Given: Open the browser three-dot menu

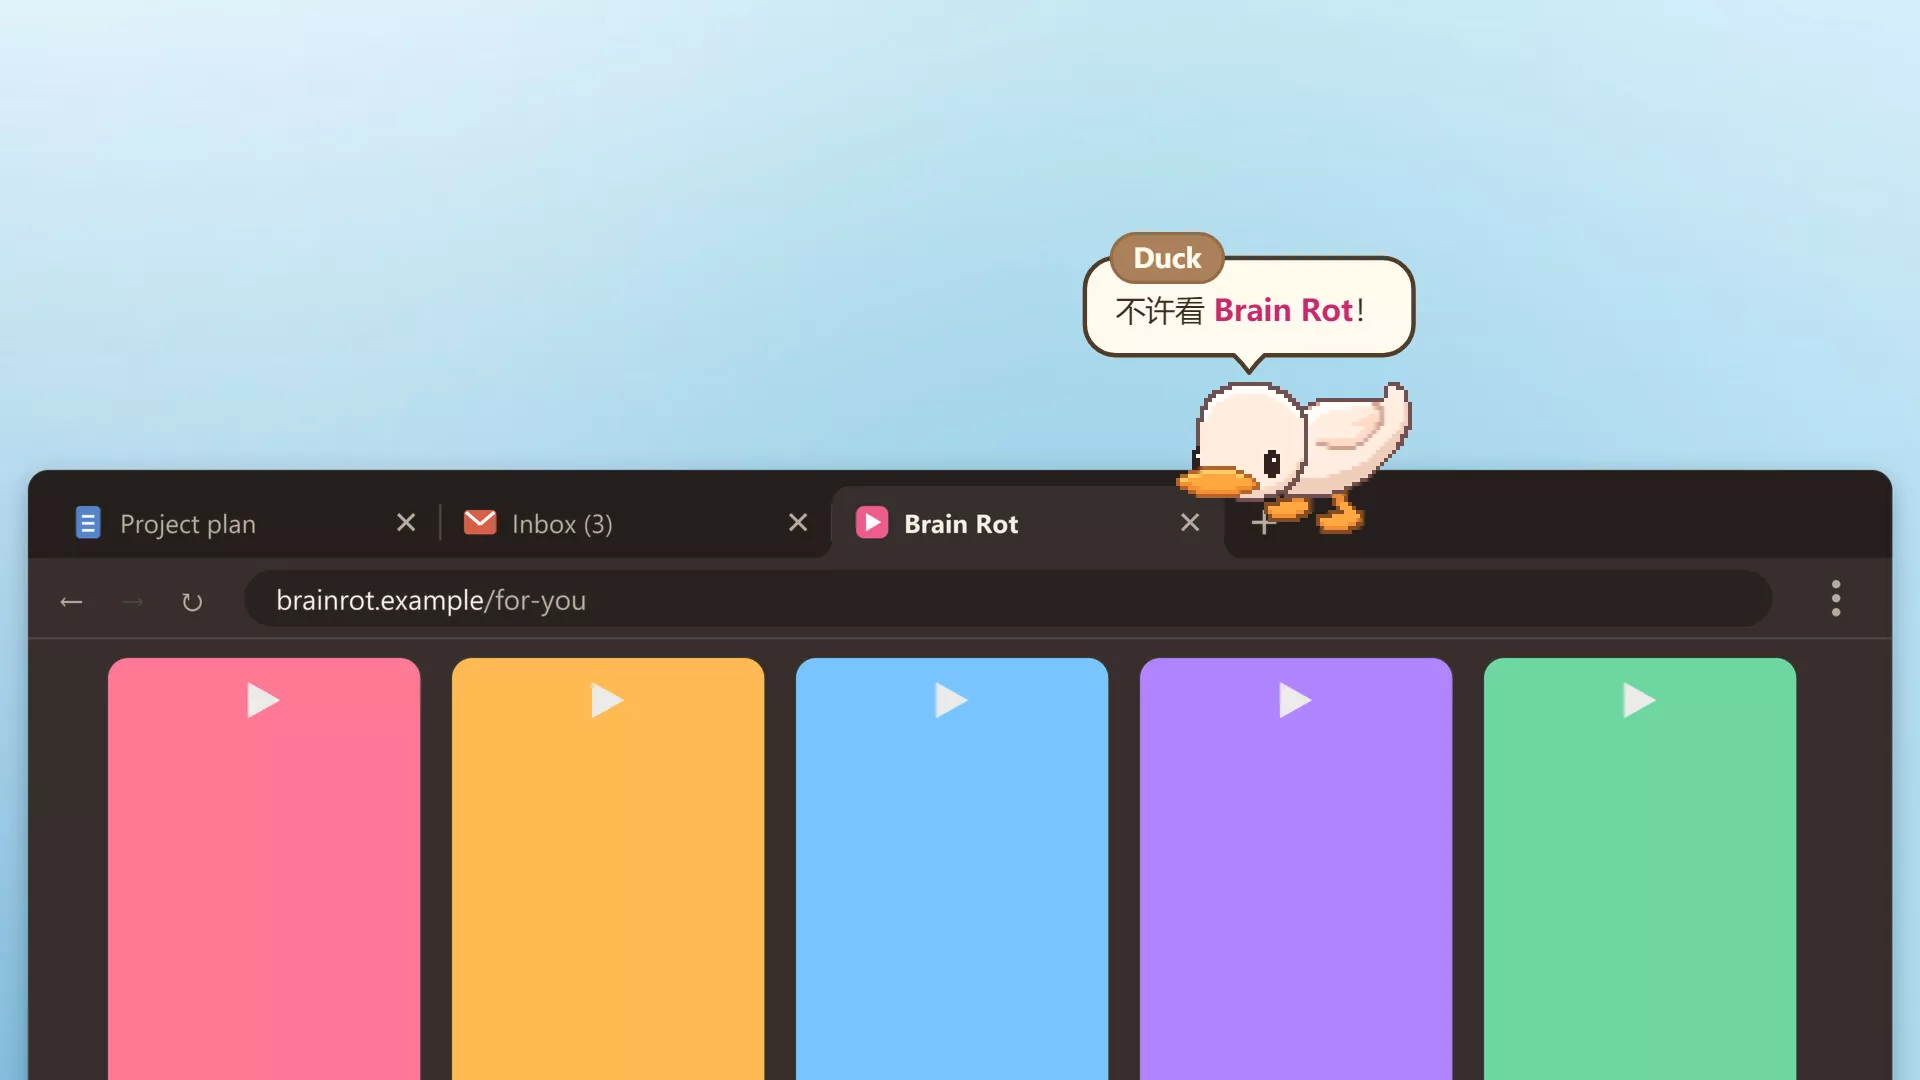Looking at the screenshot, I should coord(1836,598).
